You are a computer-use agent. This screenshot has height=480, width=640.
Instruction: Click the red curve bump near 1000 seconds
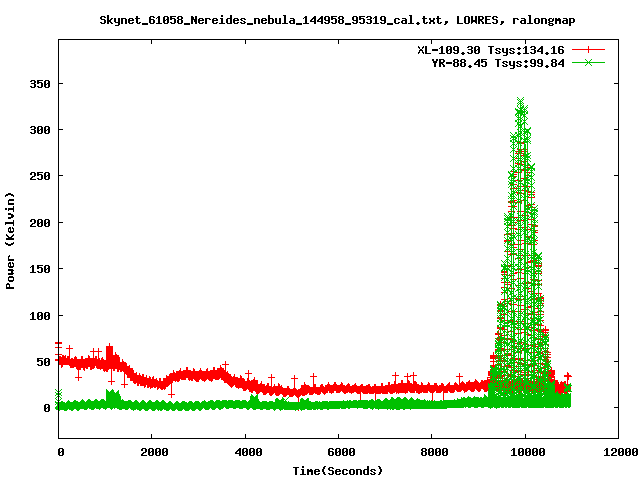pos(109,353)
